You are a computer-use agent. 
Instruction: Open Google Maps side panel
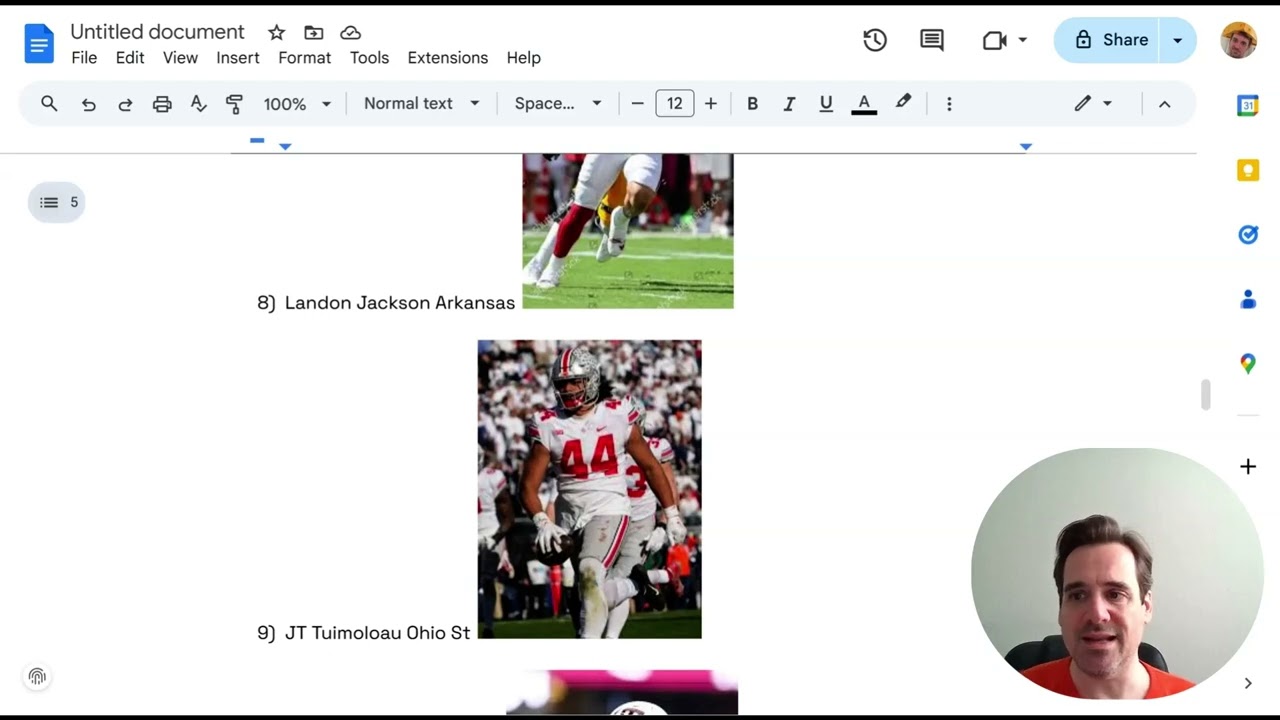tap(1247, 364)
